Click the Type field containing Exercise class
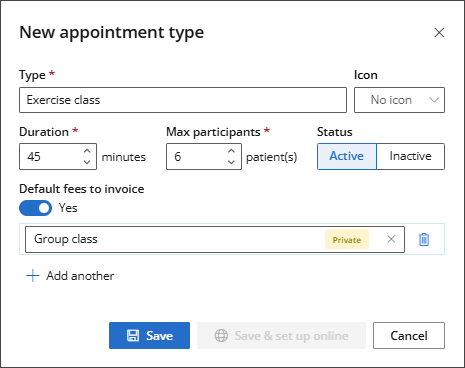 tap(183, 100)
